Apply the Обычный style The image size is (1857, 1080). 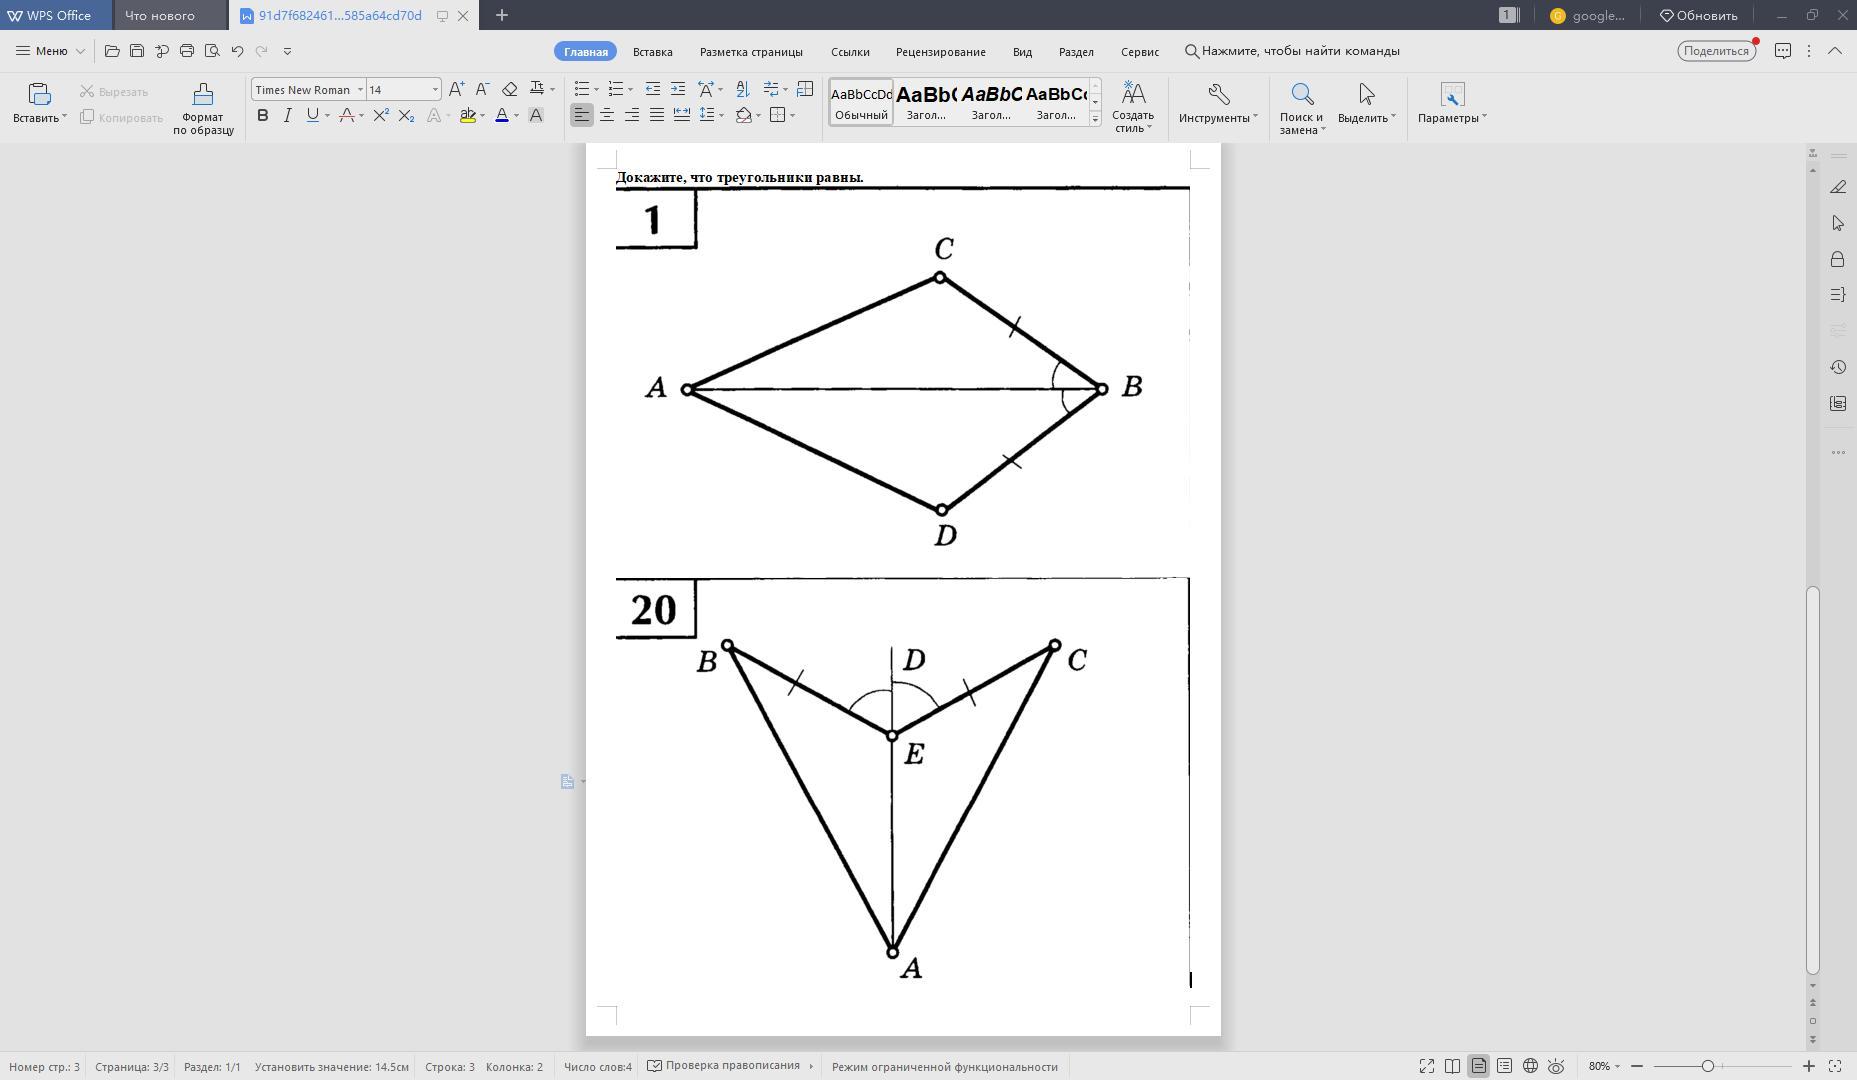point(861,102)
